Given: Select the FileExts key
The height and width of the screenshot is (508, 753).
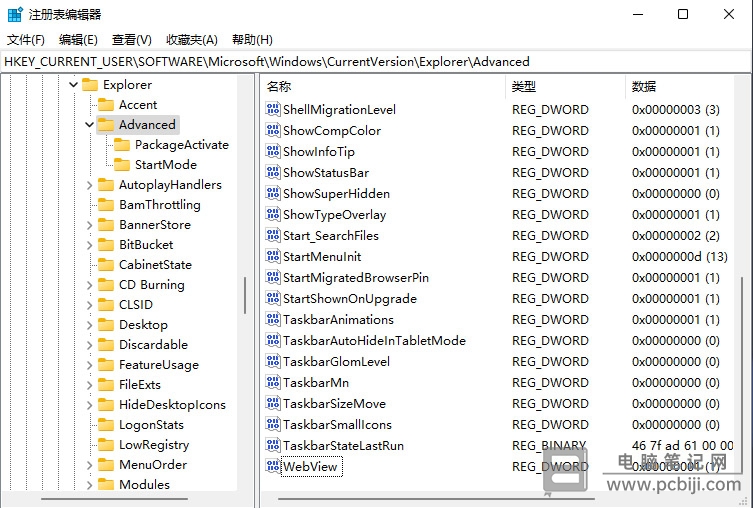Looking at the screenshot, I should tap(140, 385).
